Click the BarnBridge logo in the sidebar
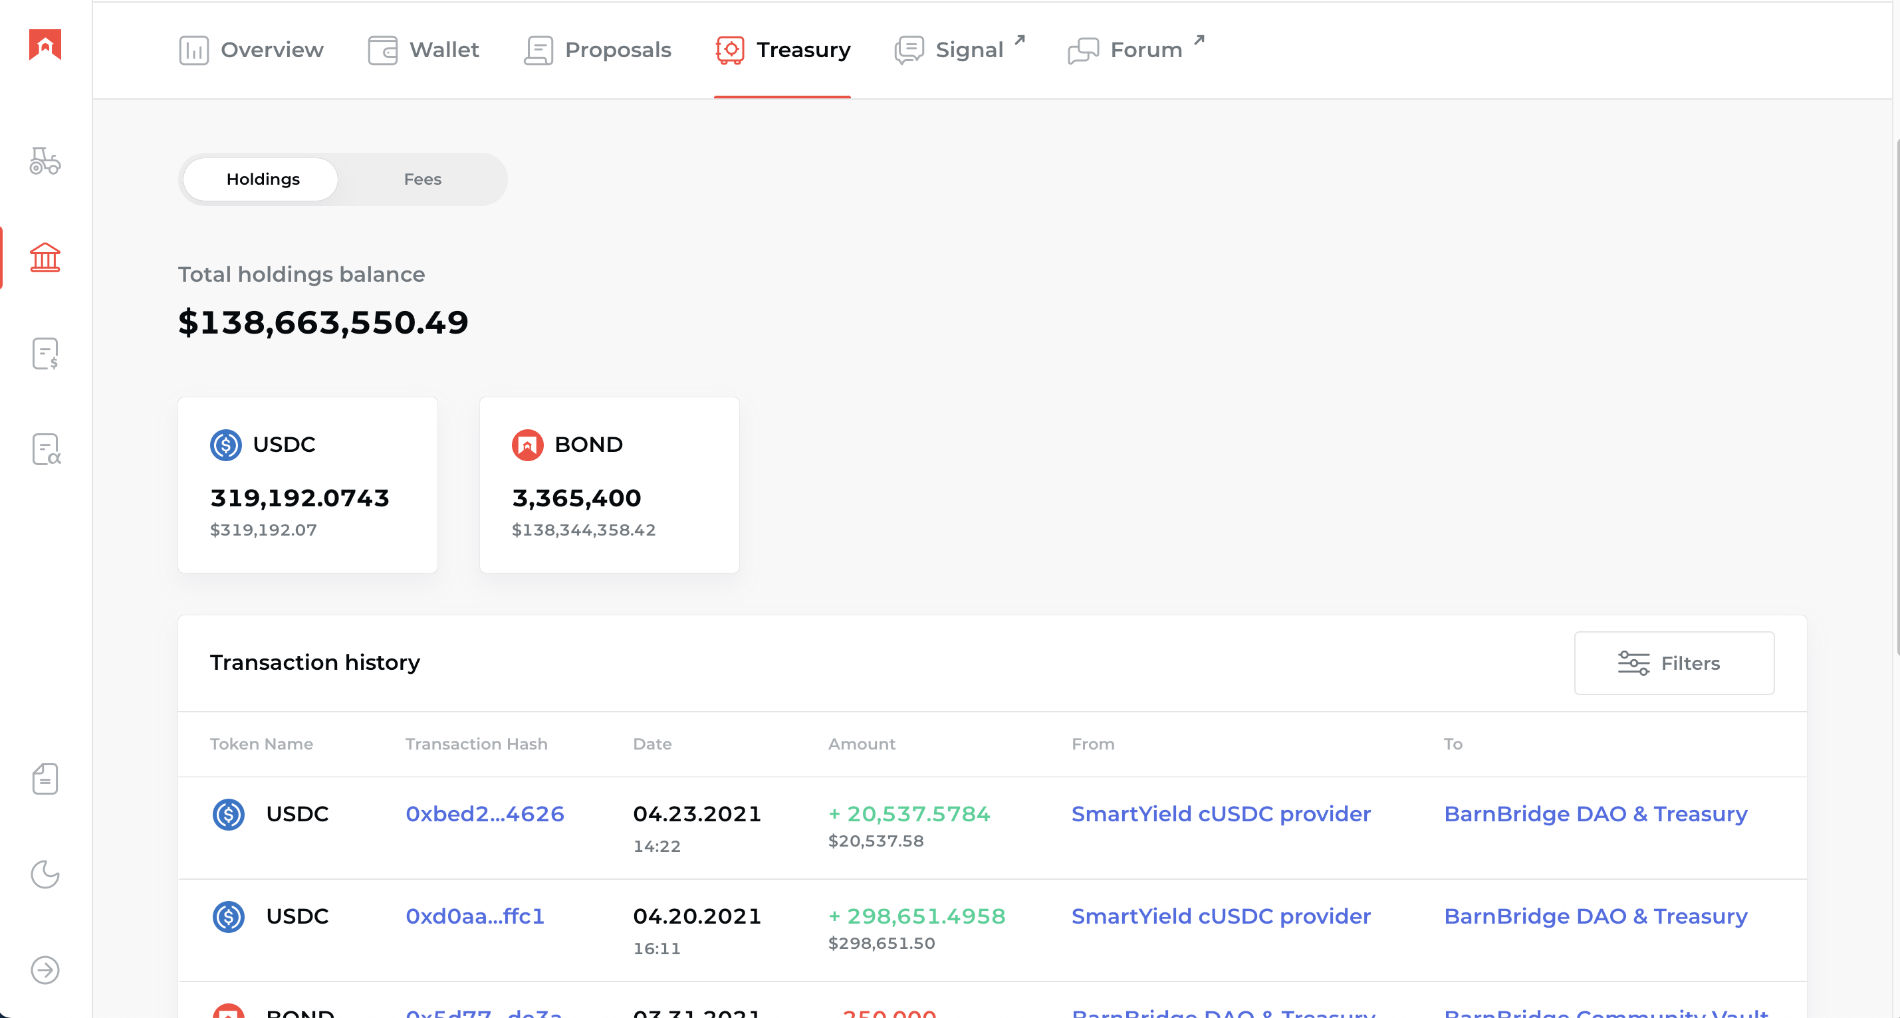The height and width of the screenshot is (1018, 1900). tap(45, 44)
